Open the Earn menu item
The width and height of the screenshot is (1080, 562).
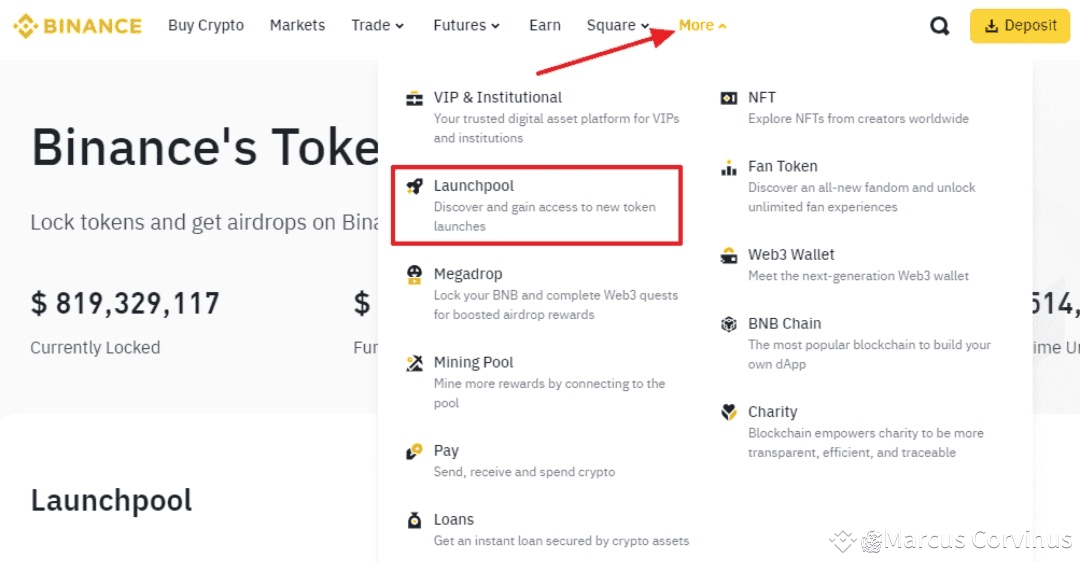545,26
